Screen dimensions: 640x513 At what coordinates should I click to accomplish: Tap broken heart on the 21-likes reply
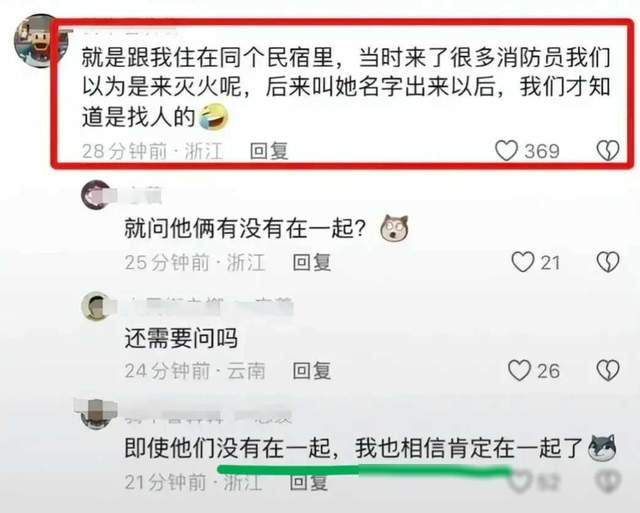(x=608, y=262)
